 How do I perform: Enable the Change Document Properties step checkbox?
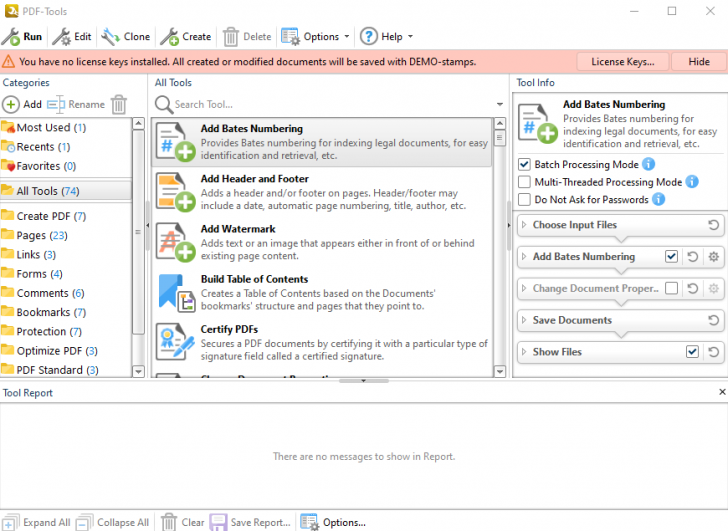671,289
